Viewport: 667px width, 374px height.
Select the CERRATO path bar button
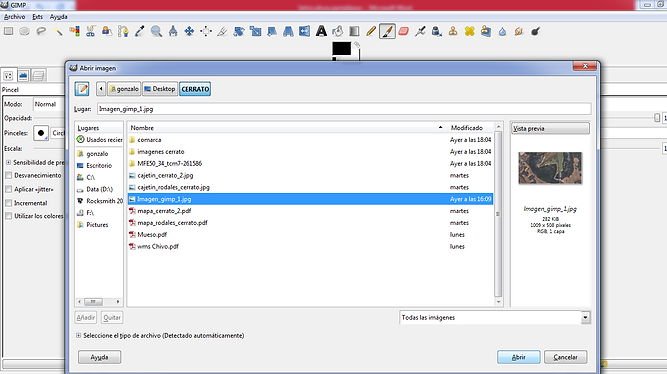195,89
